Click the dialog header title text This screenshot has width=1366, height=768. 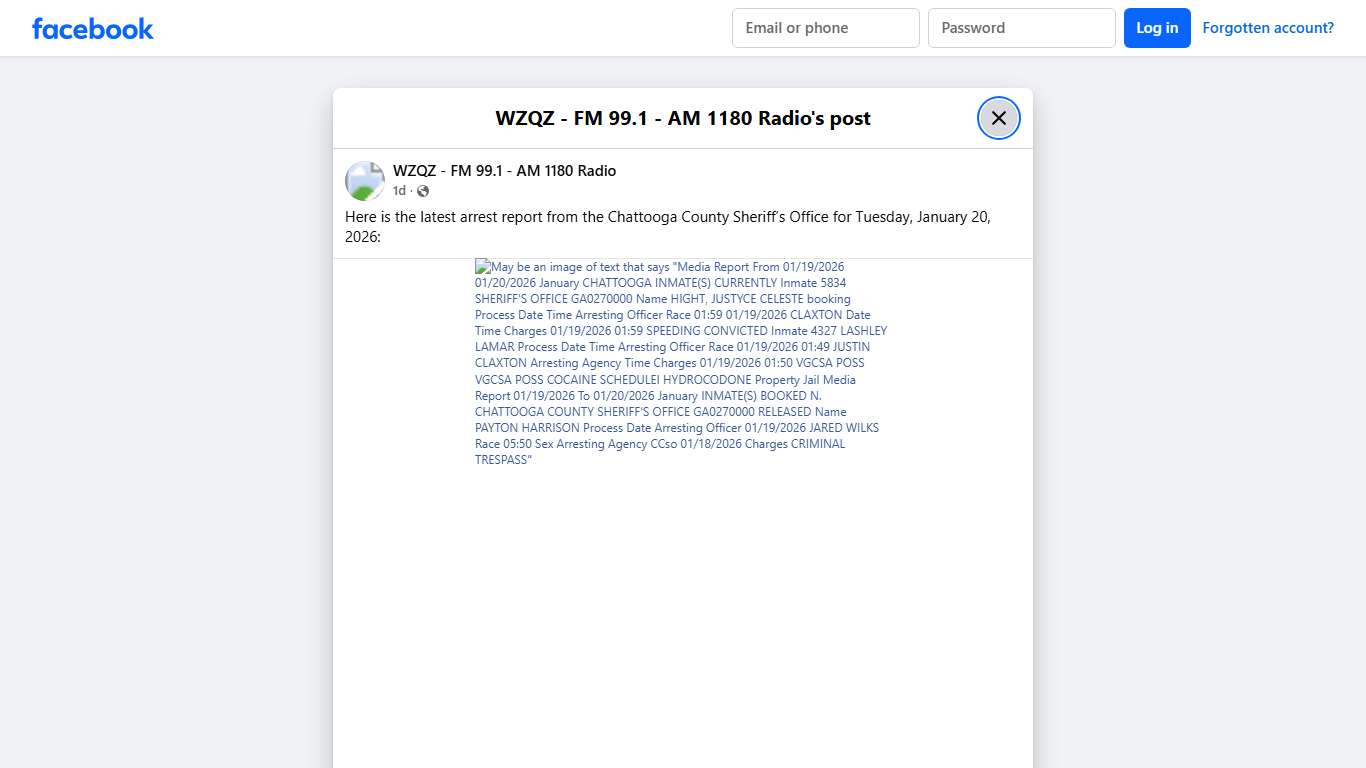[x=683, y=118]
